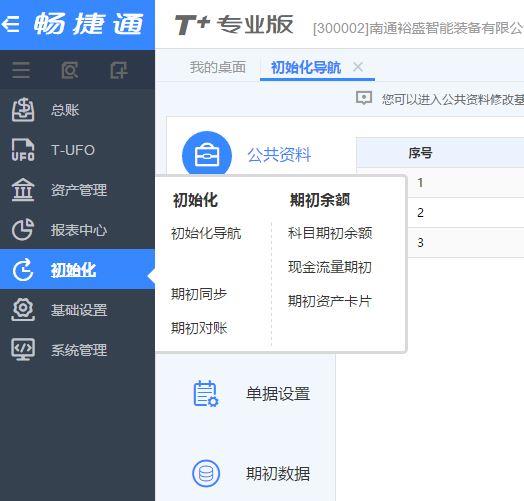Viewport: 524px width, 501px height.
Task: Open 现金流量期初 from flyout menu
Action: coord(330,267)
